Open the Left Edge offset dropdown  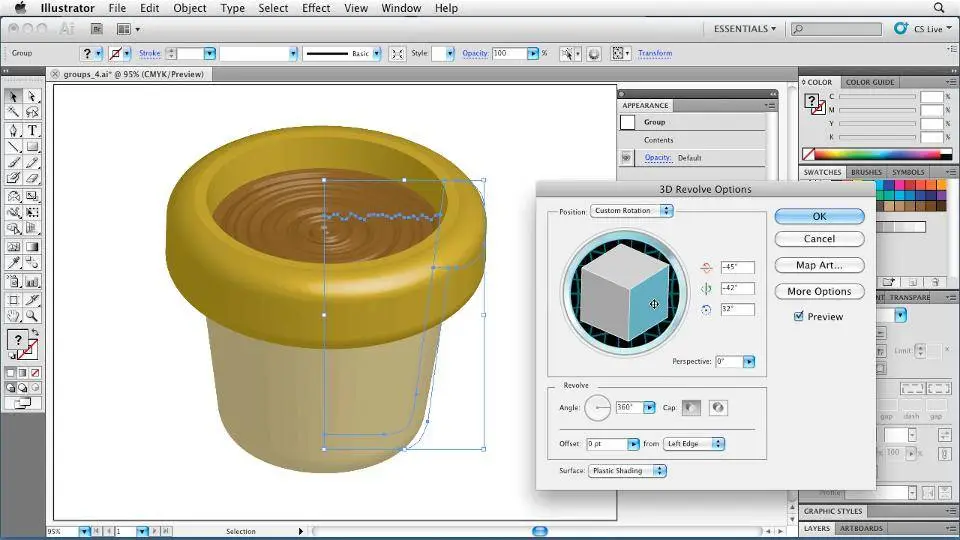693,443
